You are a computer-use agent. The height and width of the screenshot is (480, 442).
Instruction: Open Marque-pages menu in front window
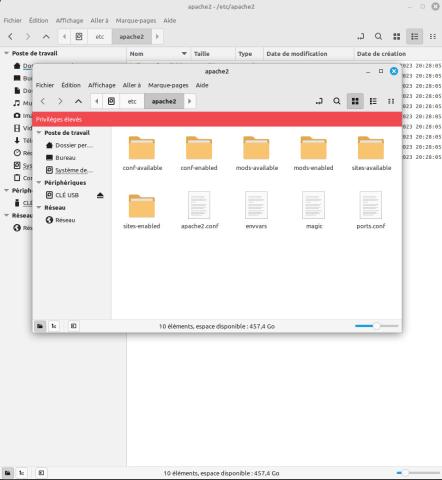coord(168,85)
